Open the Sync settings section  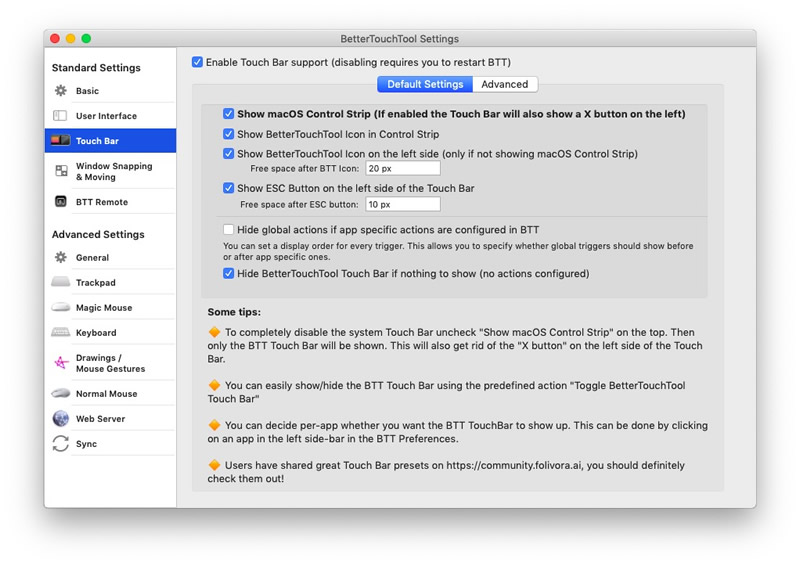pos(110,444)
